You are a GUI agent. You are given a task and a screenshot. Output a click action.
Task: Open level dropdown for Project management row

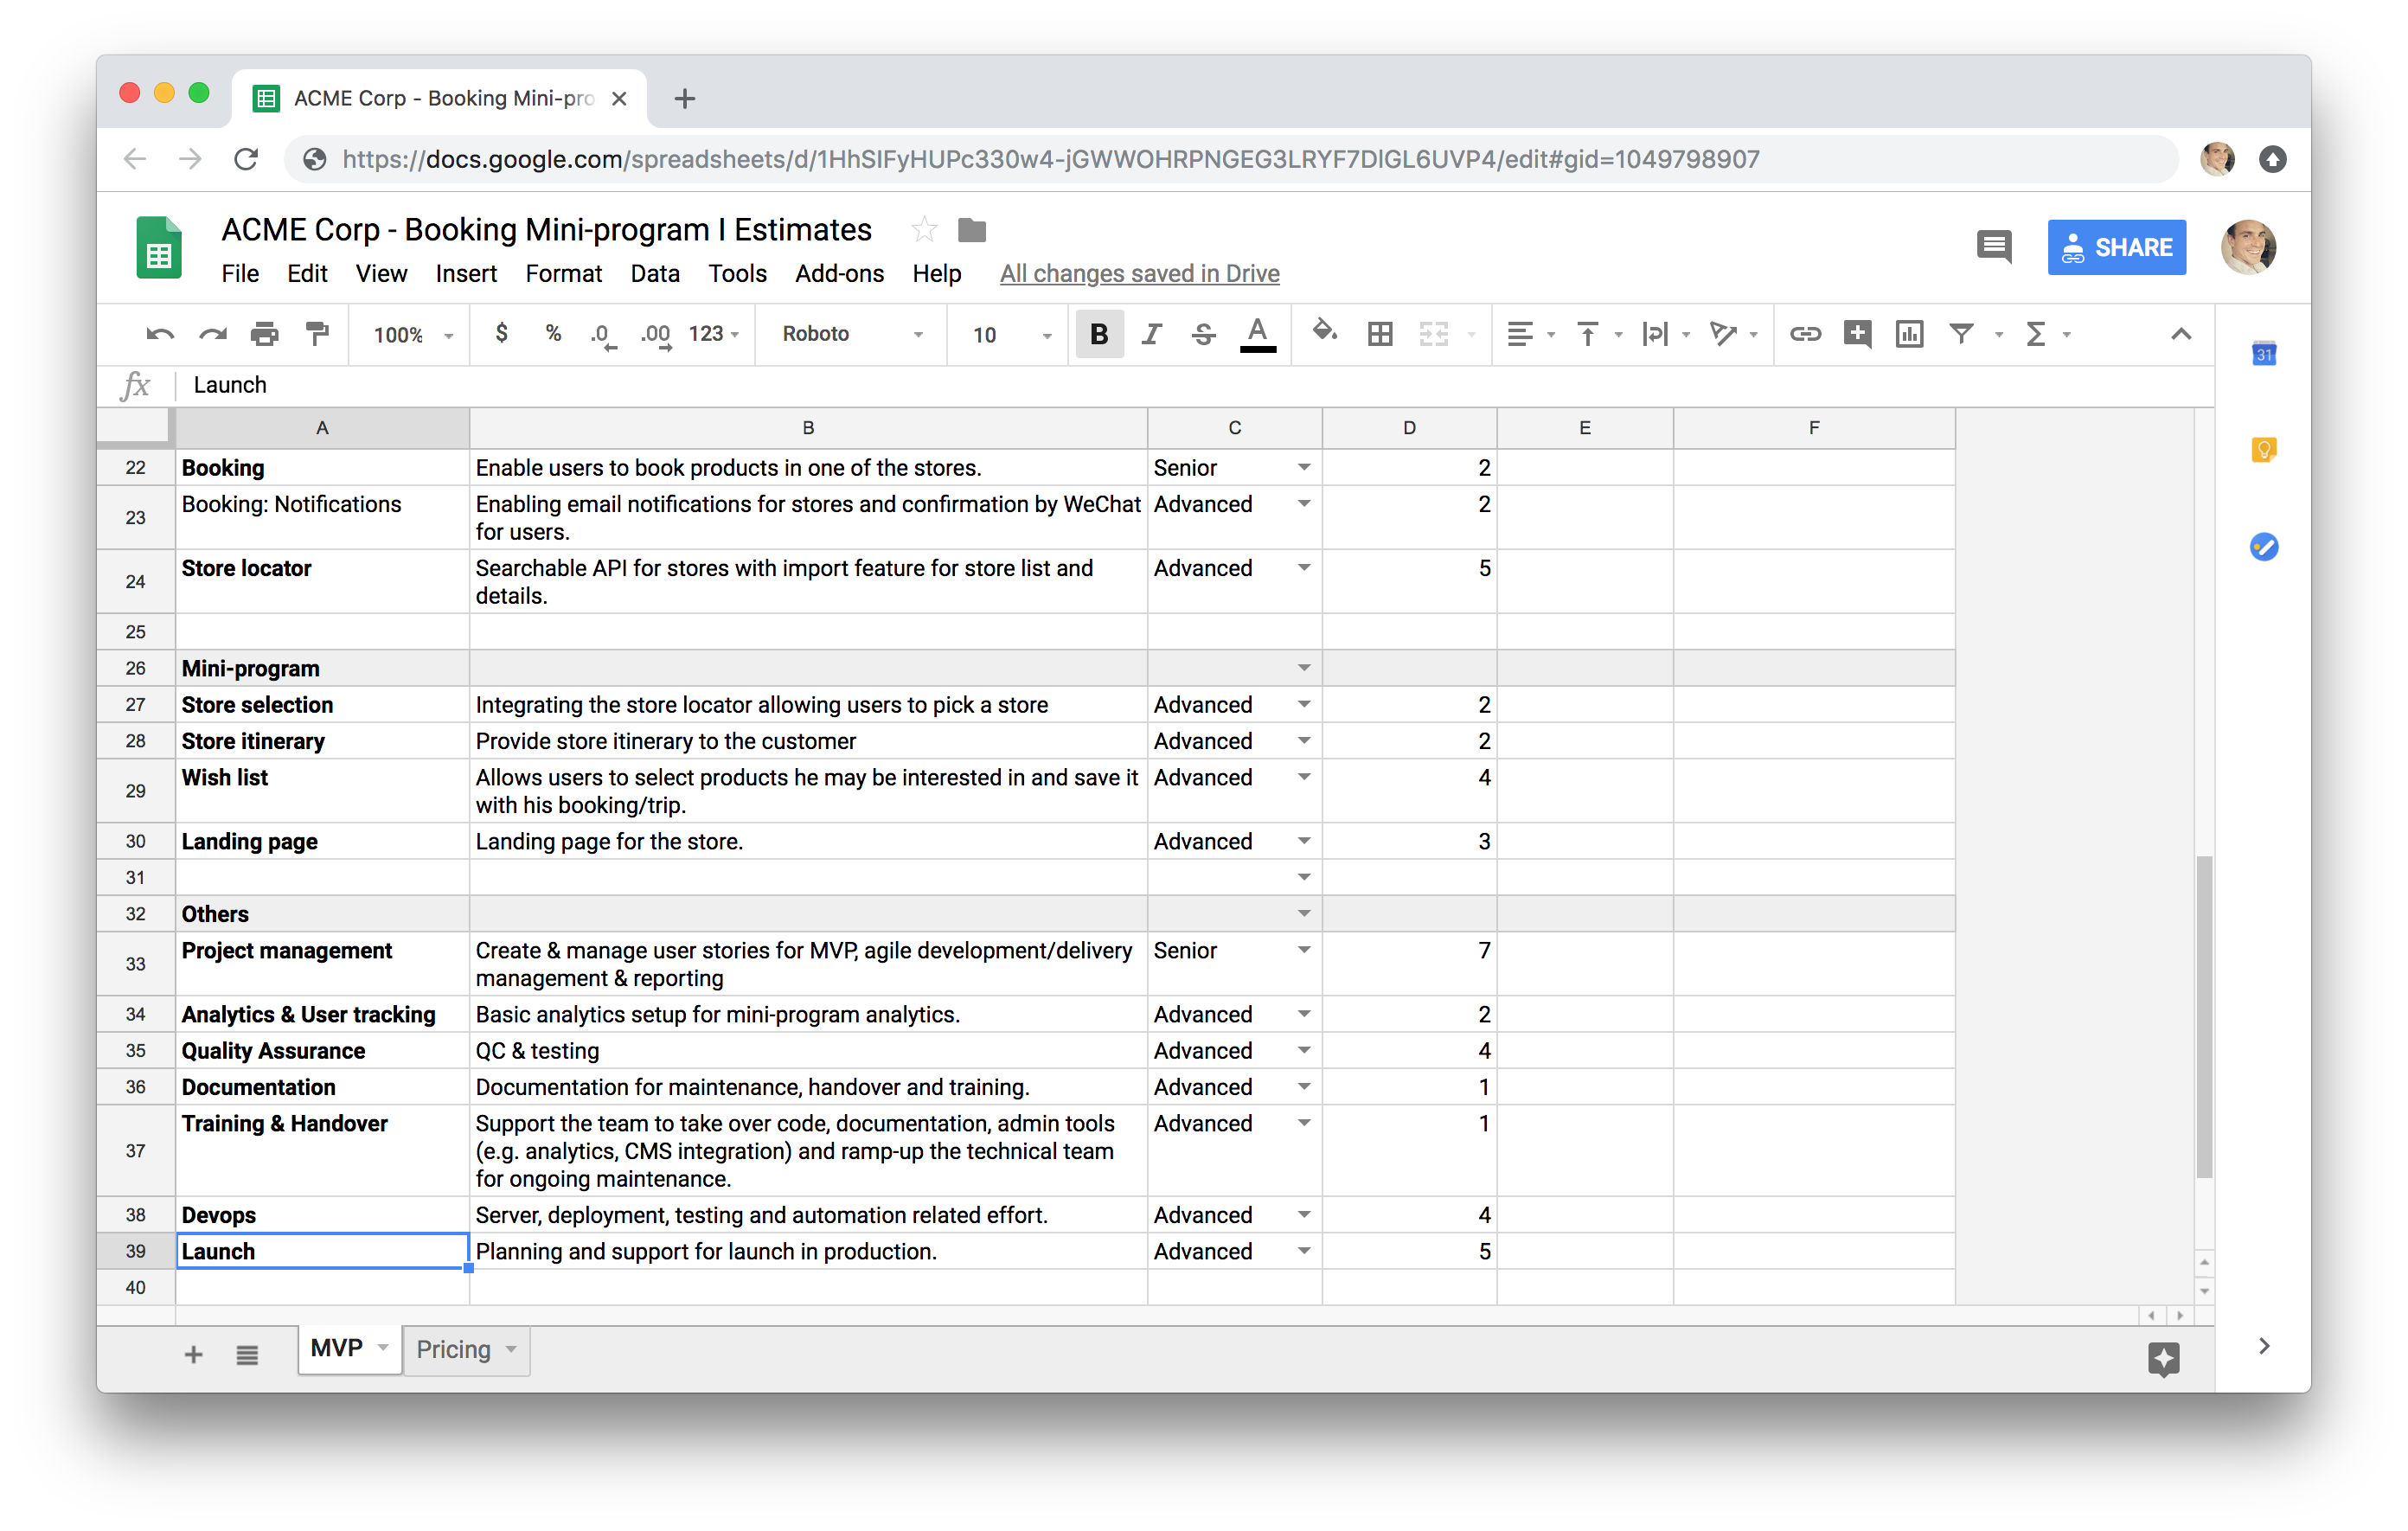(x=1304, y=950)
